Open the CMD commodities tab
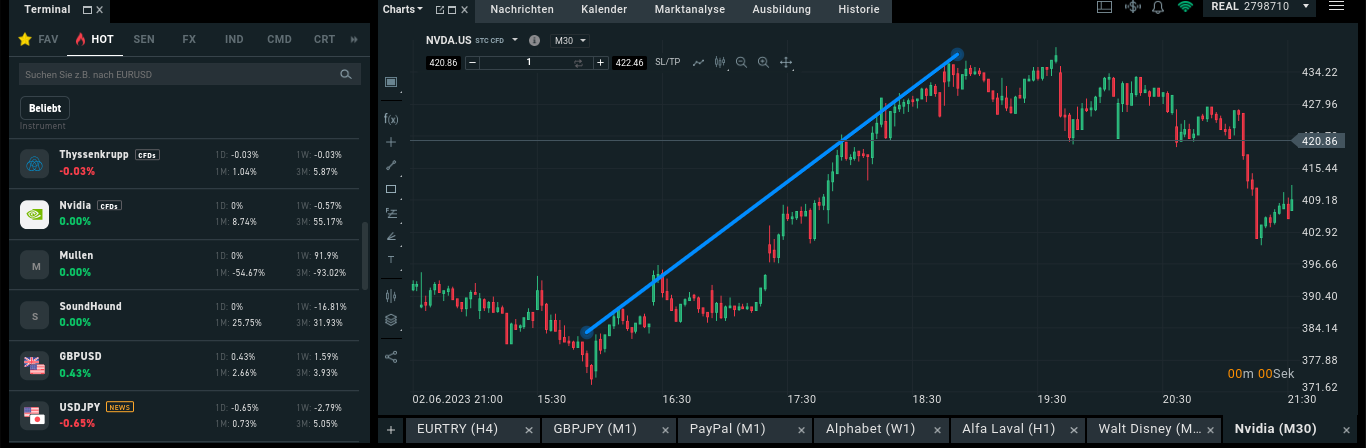The width and height of the screenshot is (1366, 448). (279, 39)
